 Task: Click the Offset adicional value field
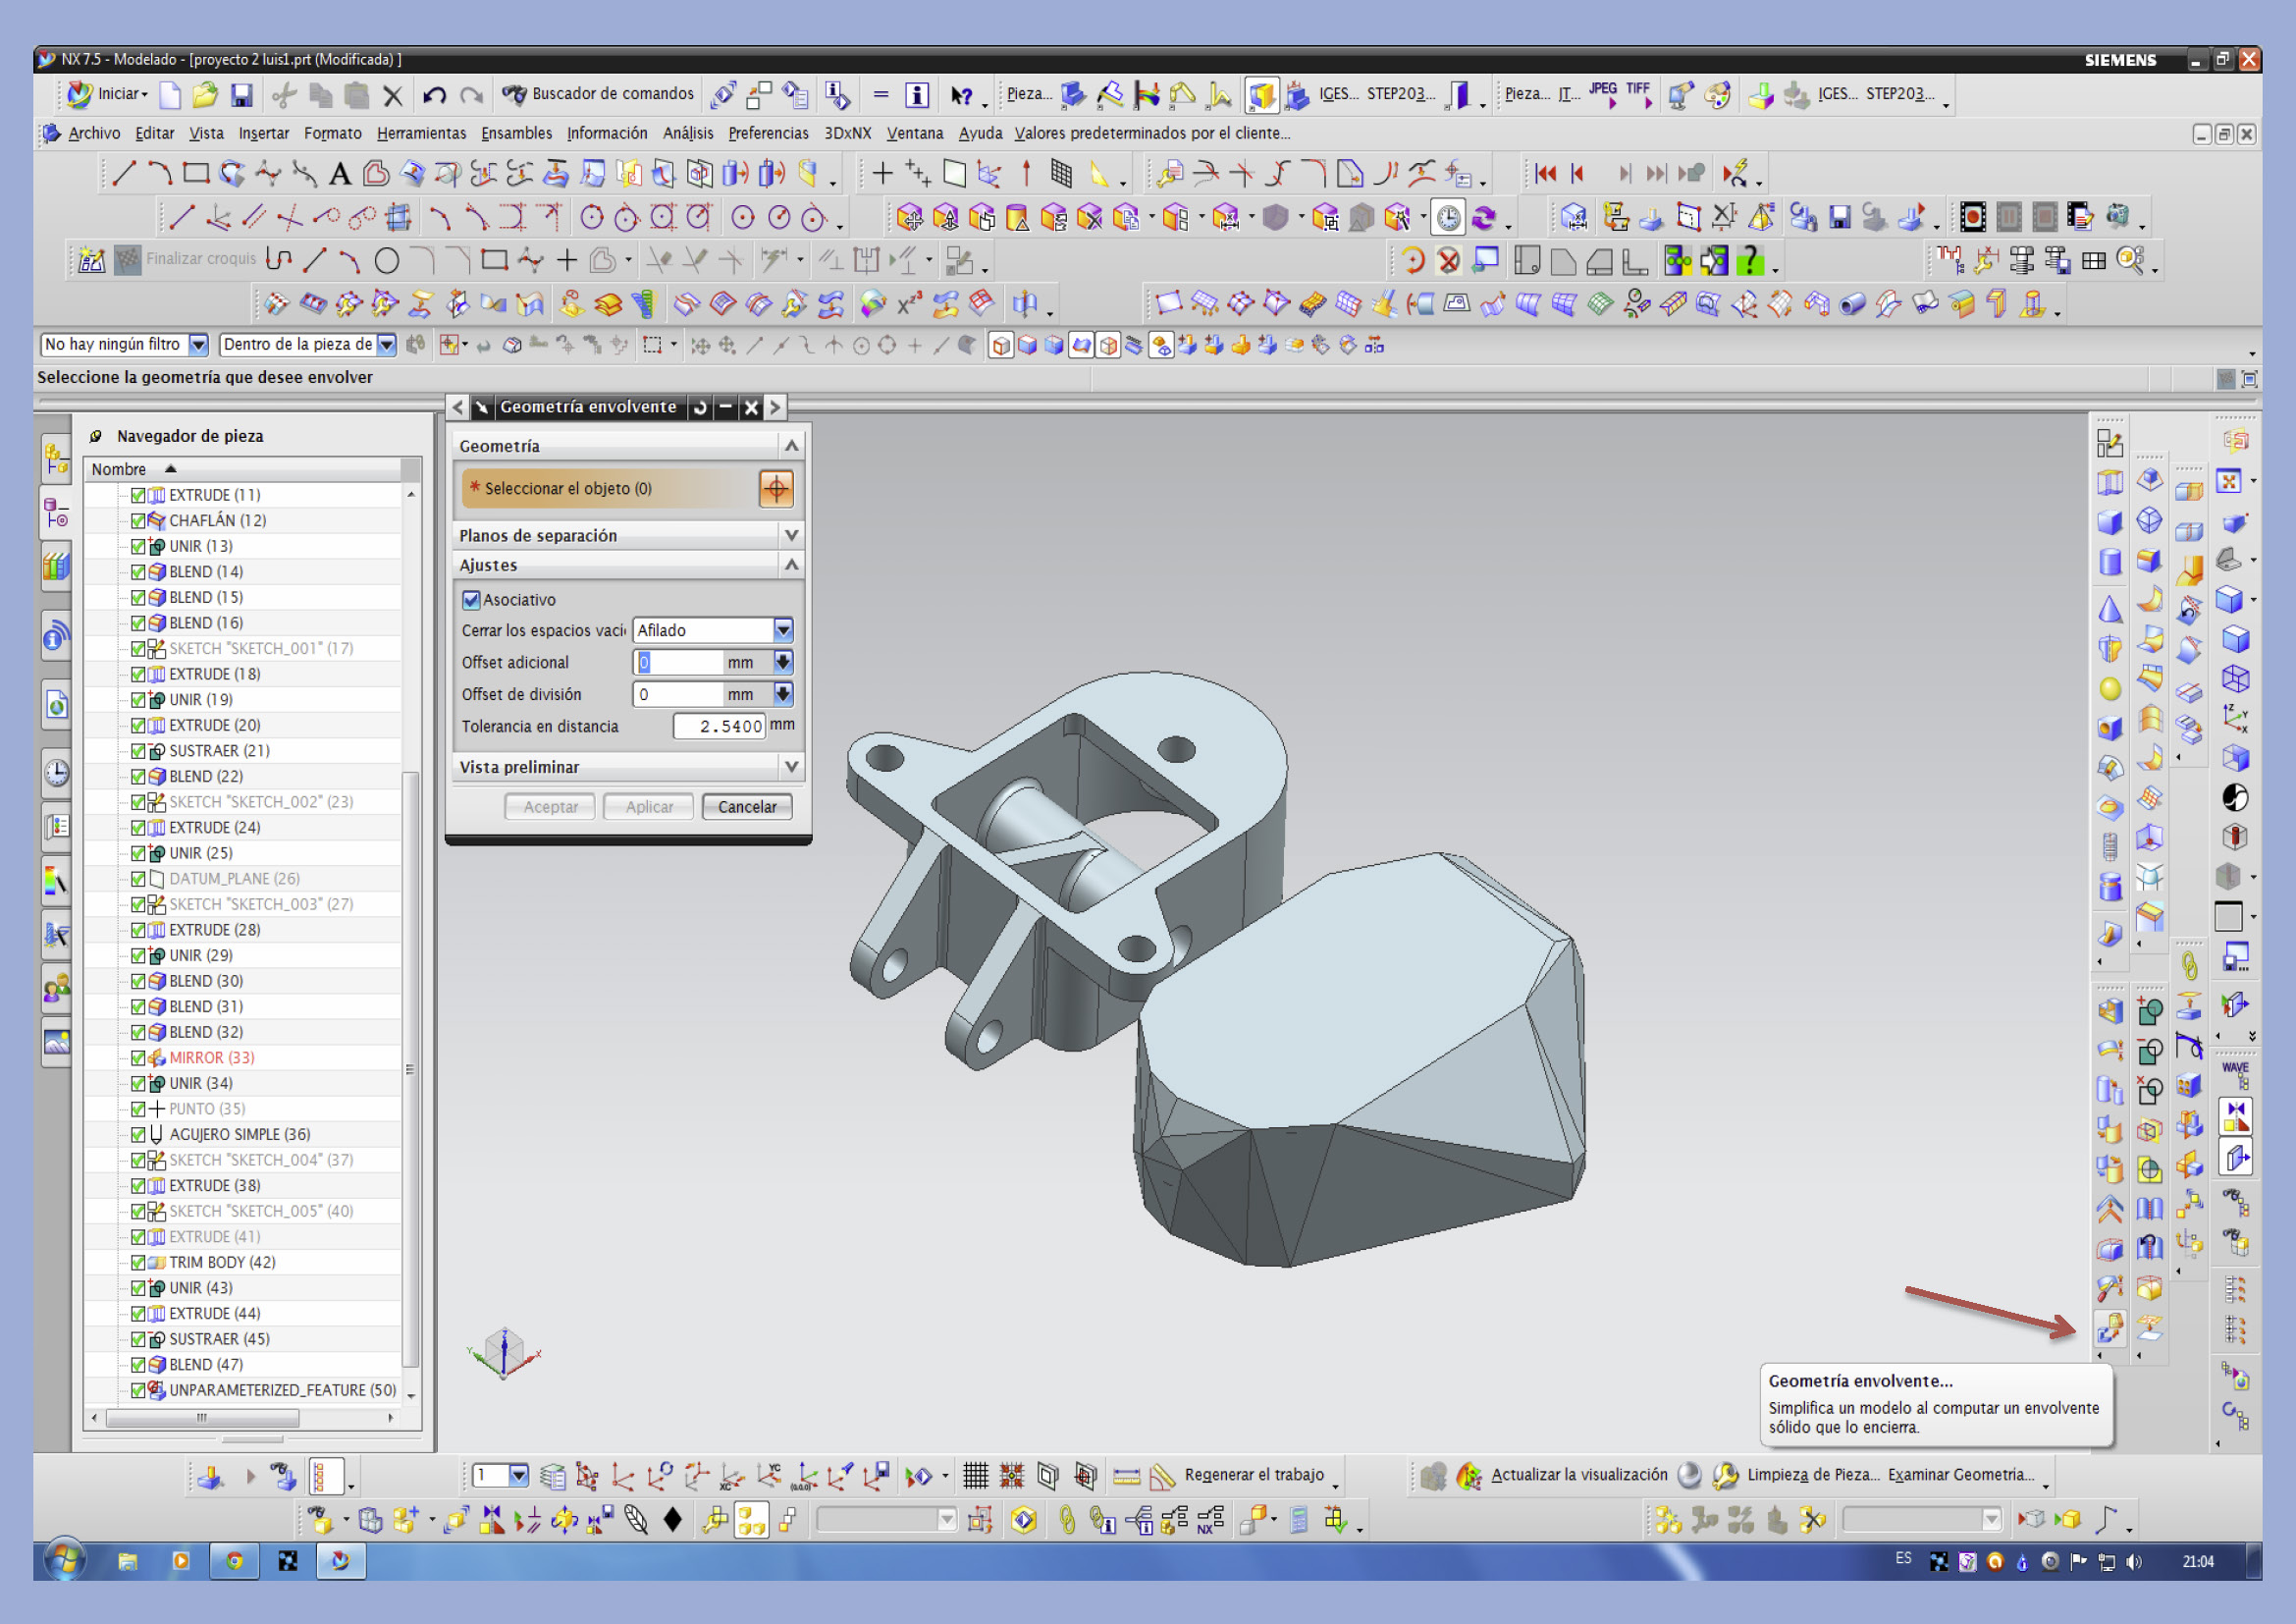click(678, 662)
